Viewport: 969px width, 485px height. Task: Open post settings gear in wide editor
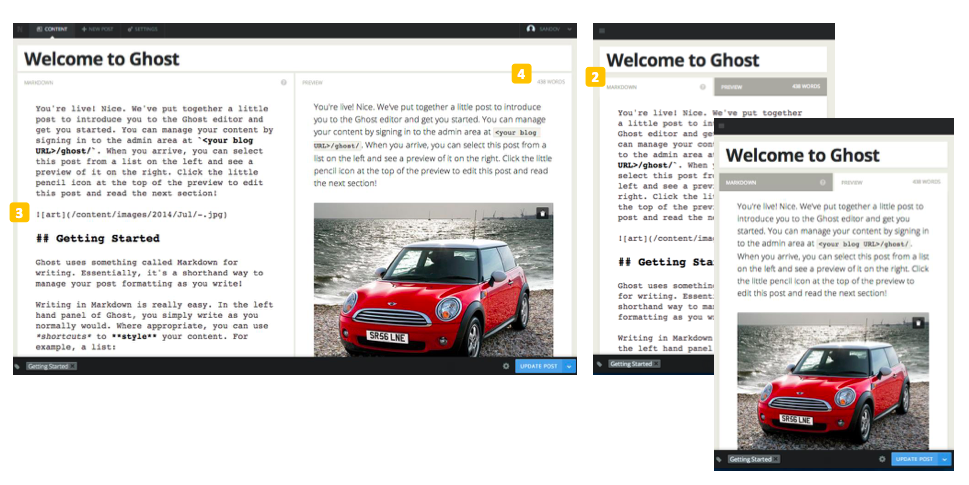[506, 366]
